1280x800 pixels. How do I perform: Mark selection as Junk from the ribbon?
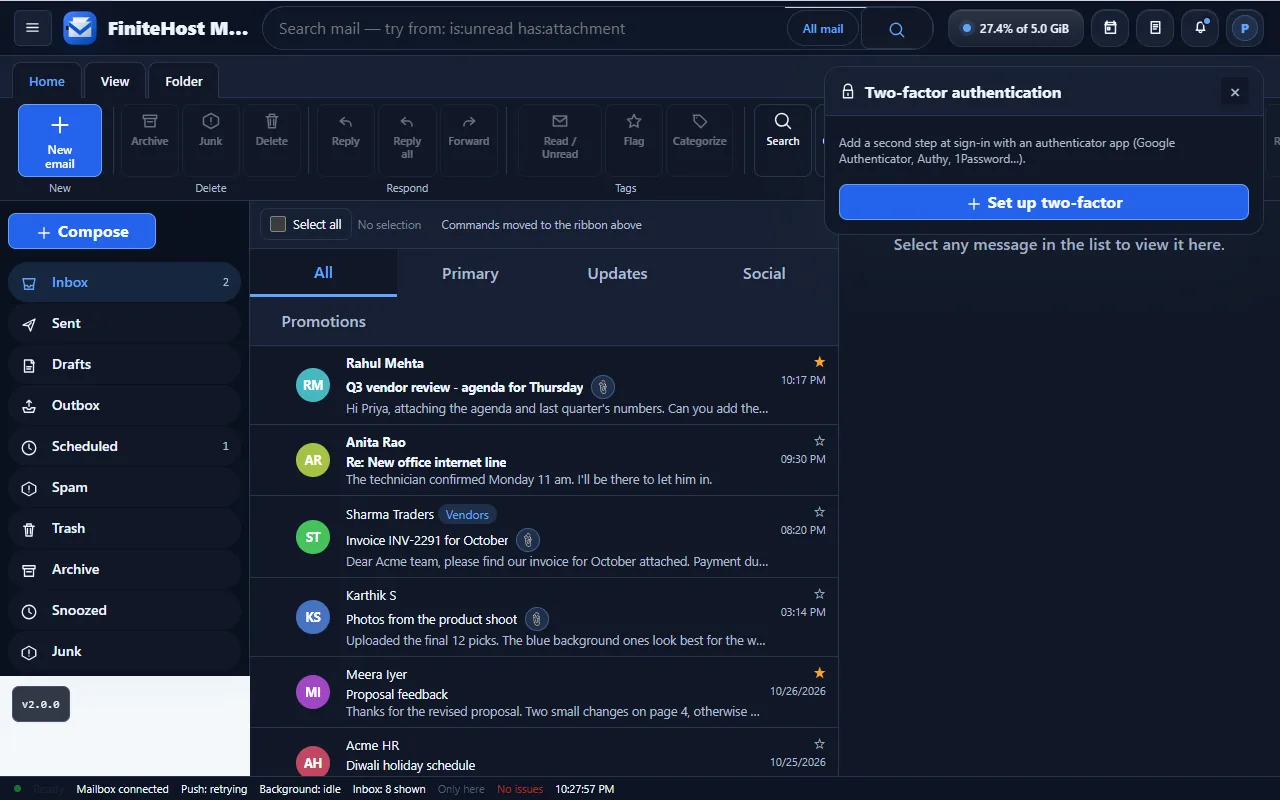[x=211, y=140]
